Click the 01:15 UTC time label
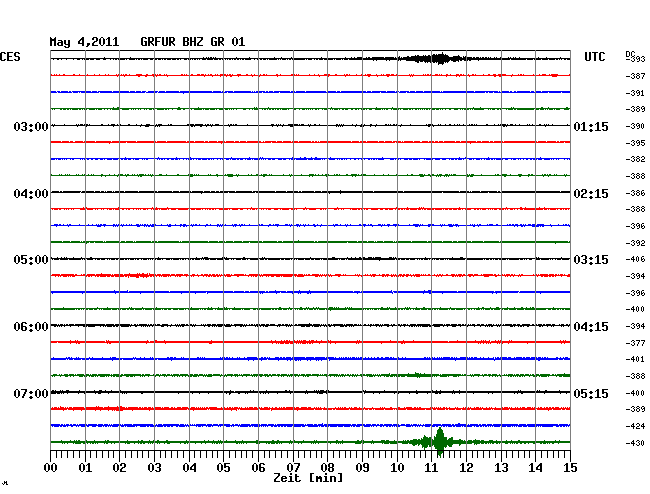The width and height of the screenshot is (650, 494). (x=591, y=126)
